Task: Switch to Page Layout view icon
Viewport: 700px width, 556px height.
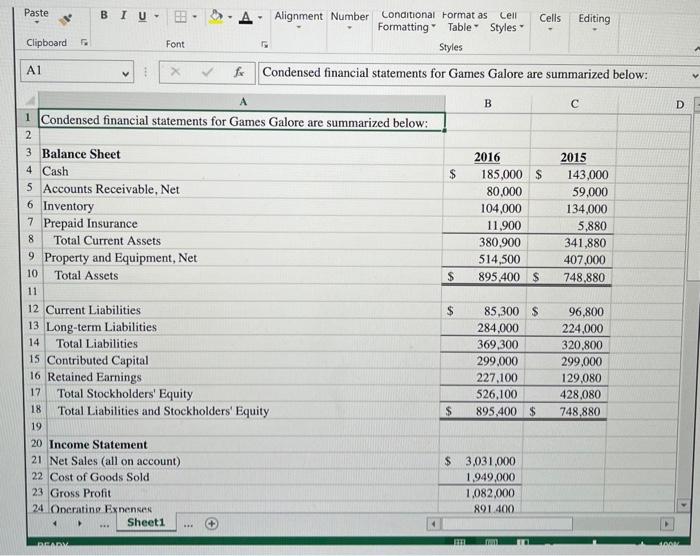Action: 491,543
